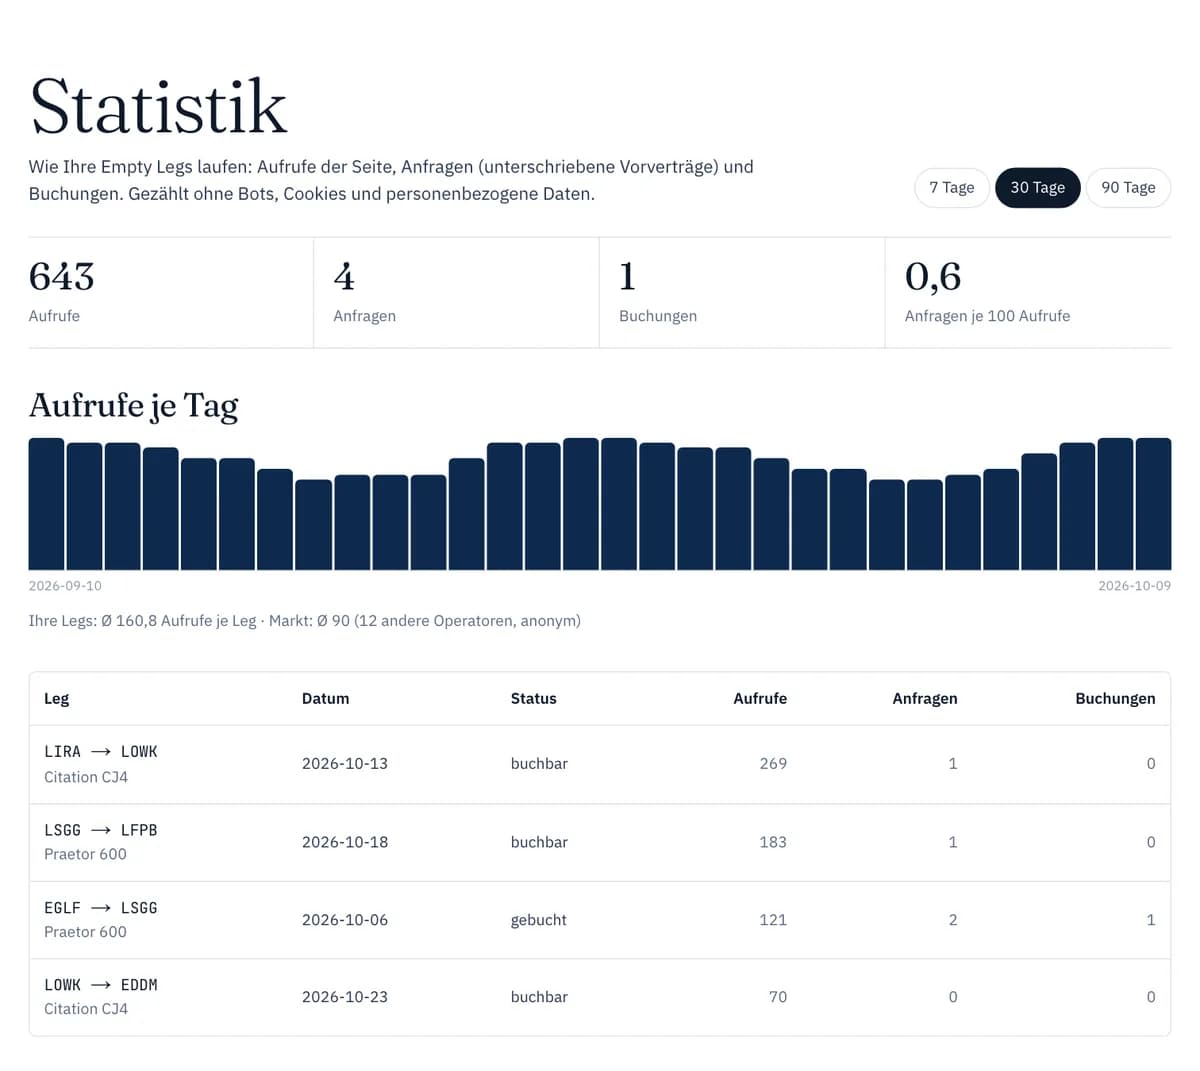Click the gebucht status cell
This screenshot has height=1071, width=1200.
pos(538,920)
